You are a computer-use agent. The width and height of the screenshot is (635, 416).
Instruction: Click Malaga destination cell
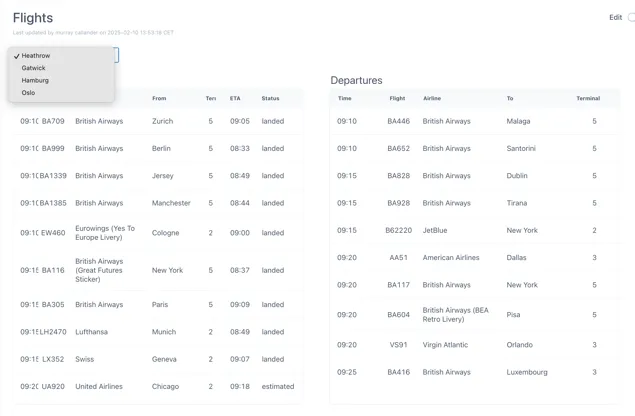(518, 121)
